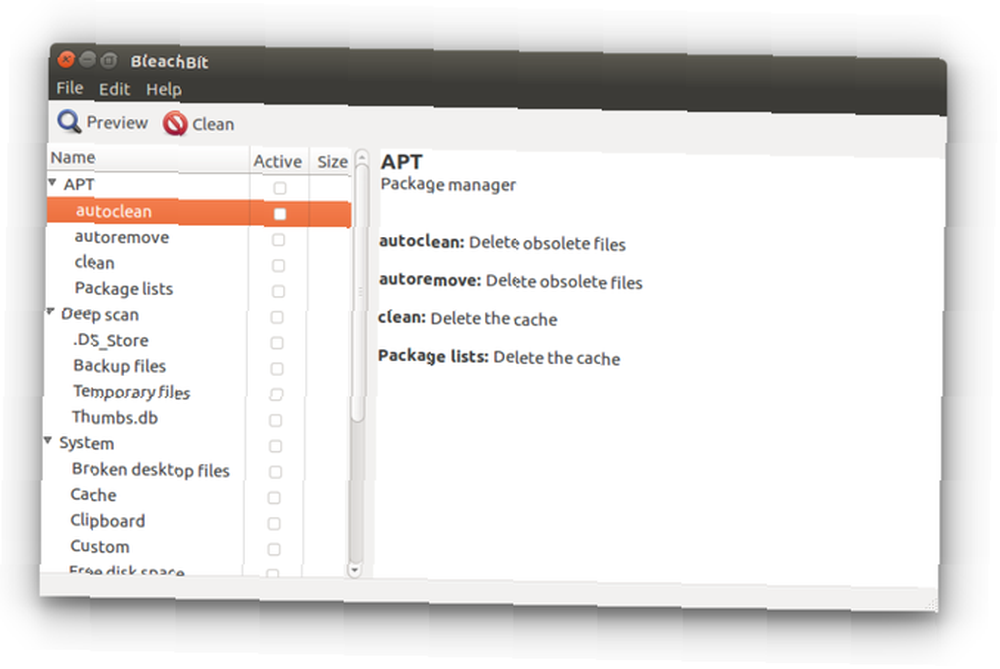Click the Size column header

click(332, 162)
